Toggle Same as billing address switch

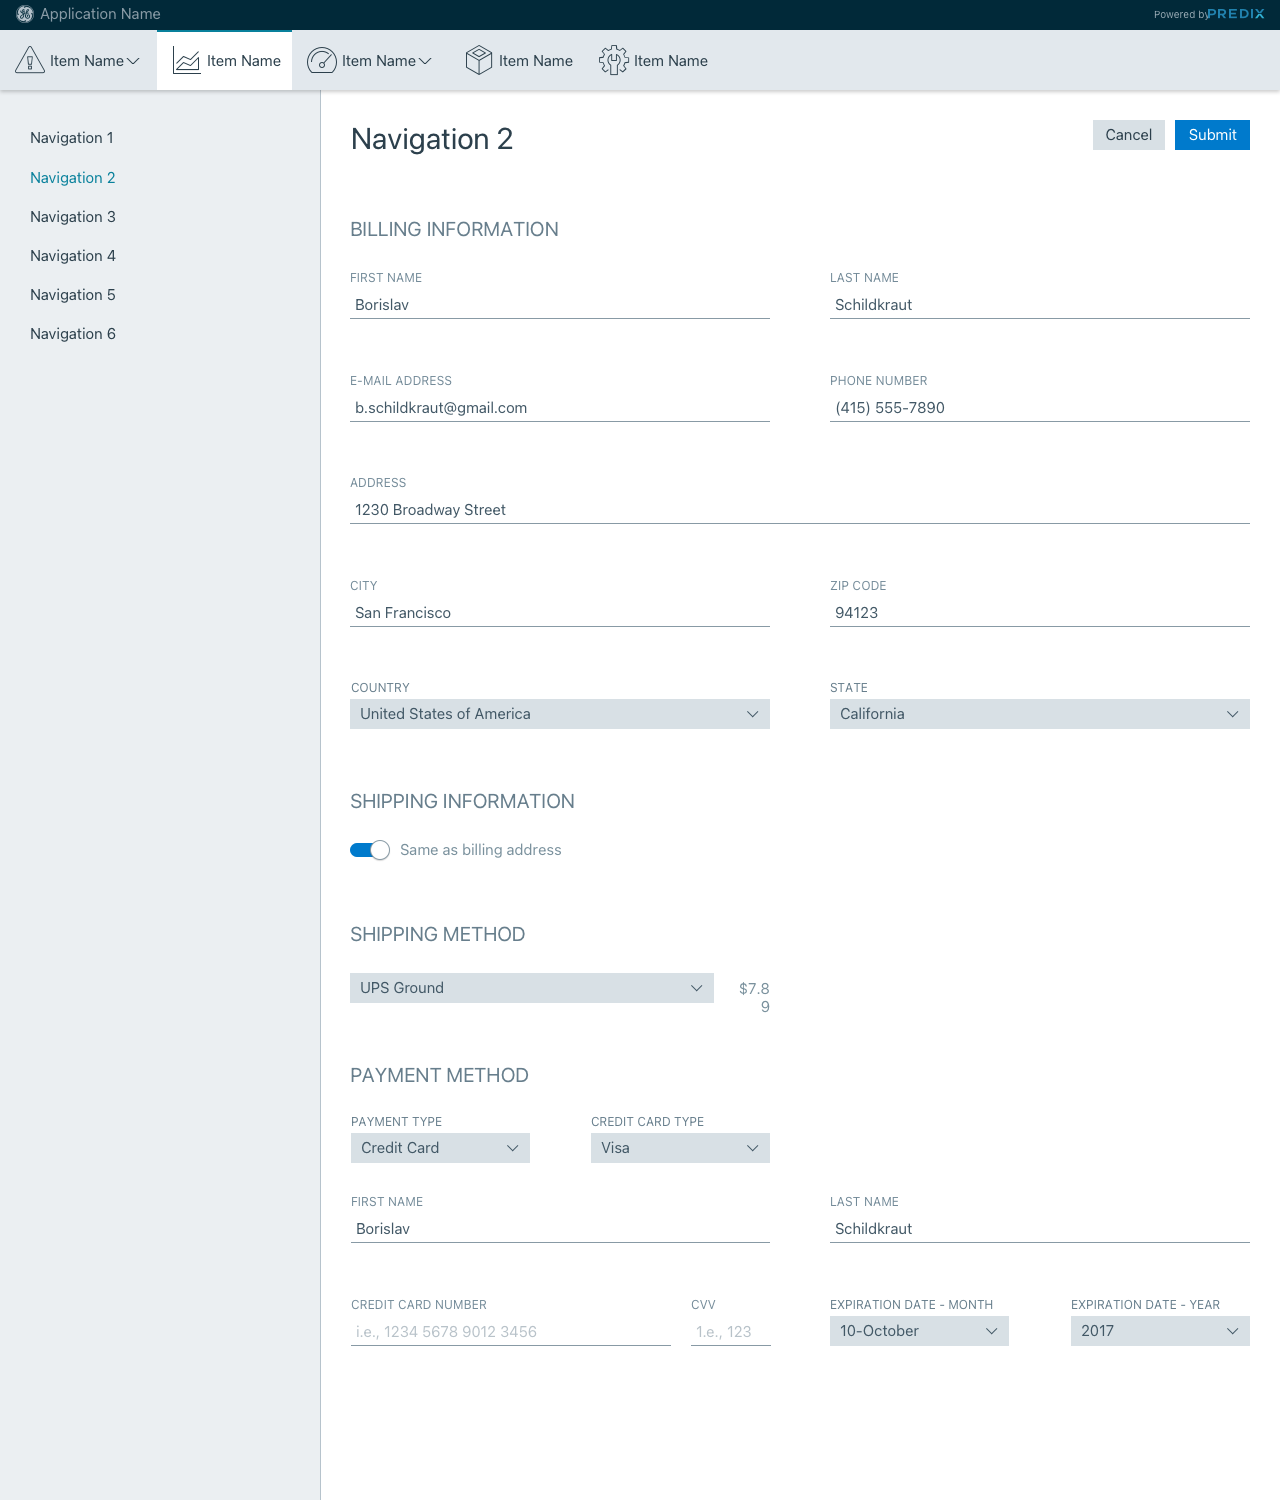[x=370, y=850]
